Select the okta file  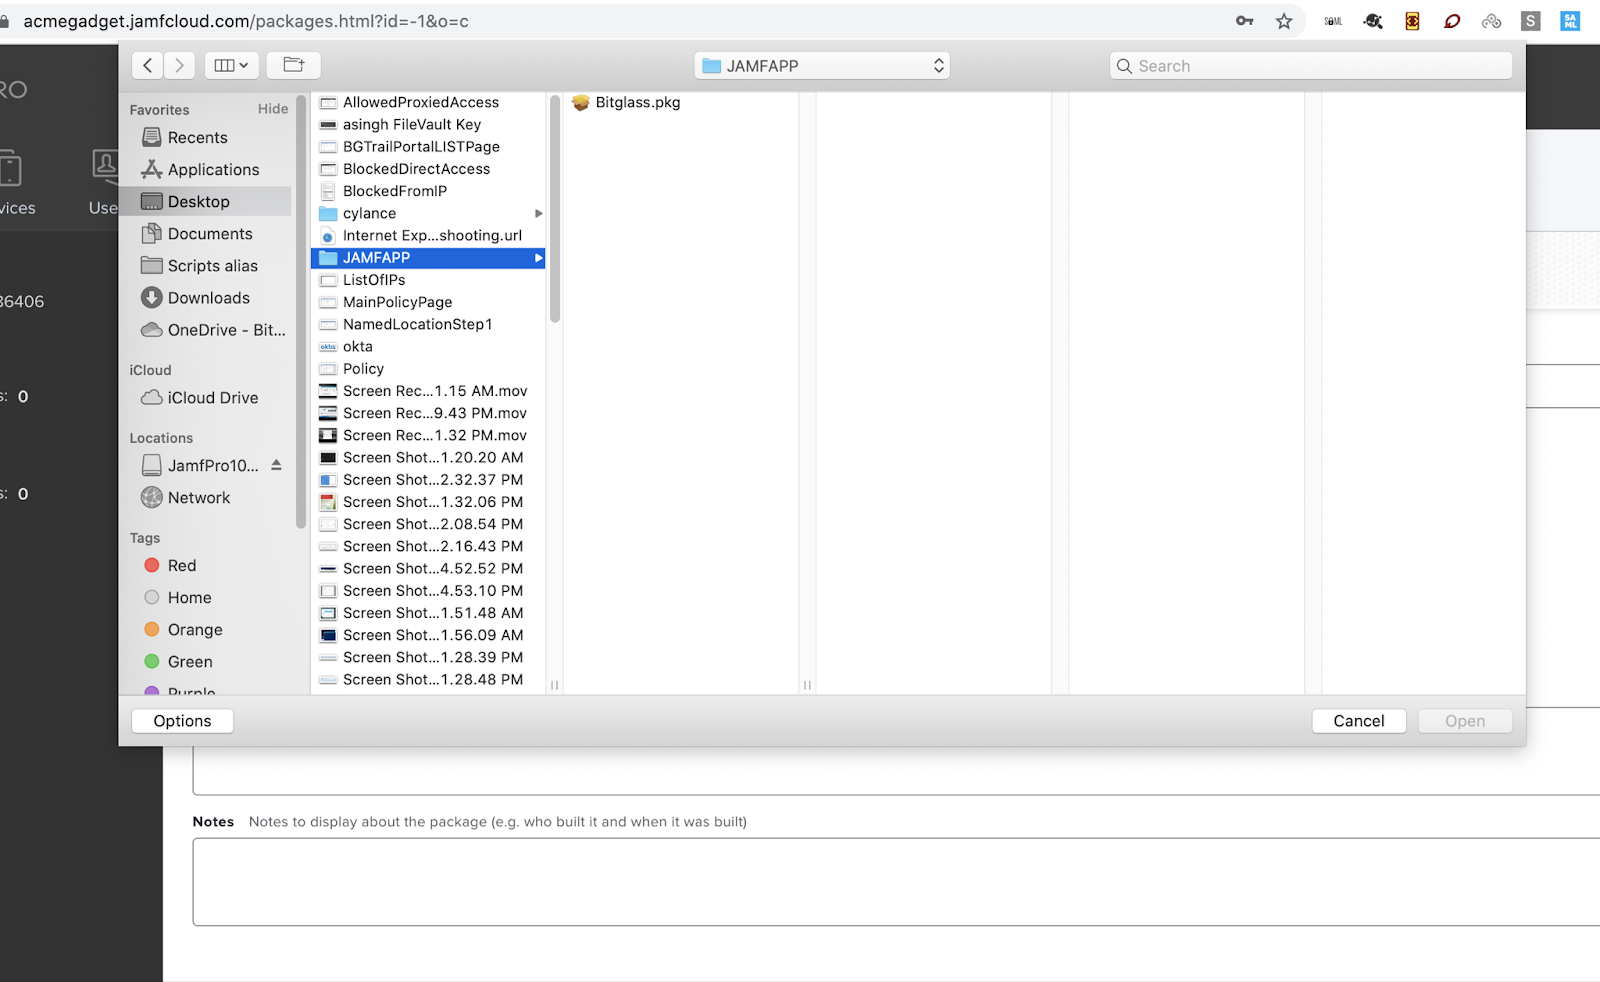coord(357,346)
